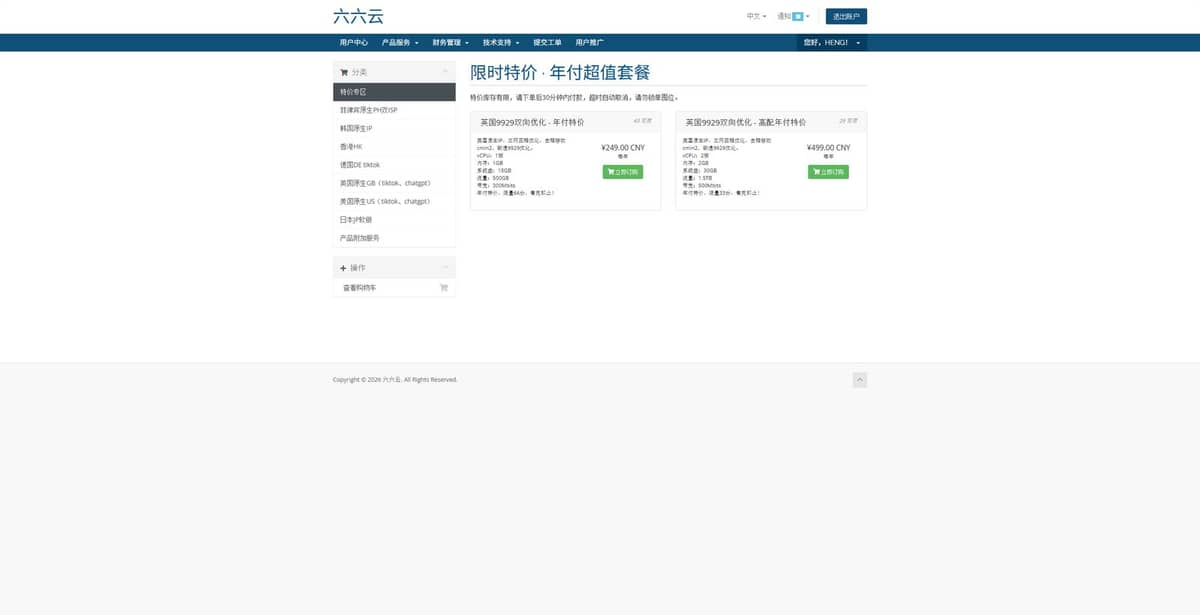Go to 用户中心 in navigation bar
The height and width of the screenshot is (615, 1200).
pyautogui.click(x=353, y=43)
